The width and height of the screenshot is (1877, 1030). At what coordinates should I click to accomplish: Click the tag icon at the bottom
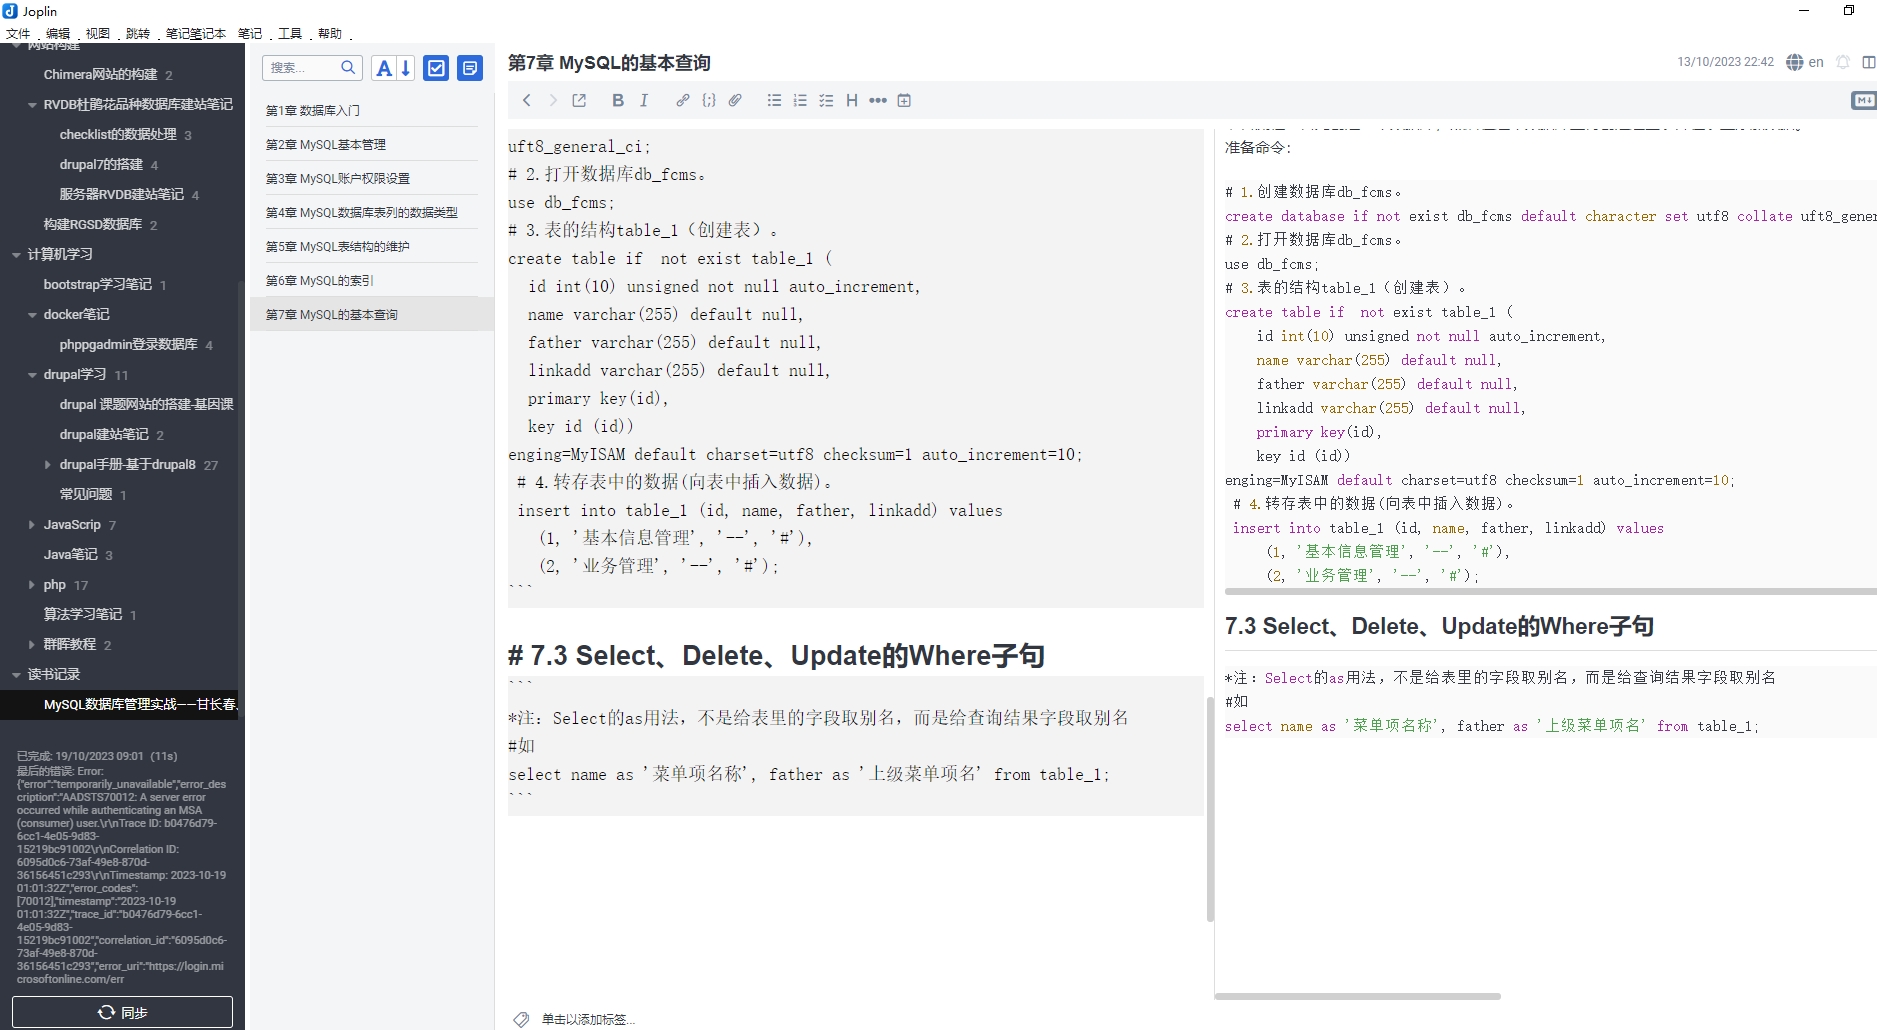[521, 1019]
